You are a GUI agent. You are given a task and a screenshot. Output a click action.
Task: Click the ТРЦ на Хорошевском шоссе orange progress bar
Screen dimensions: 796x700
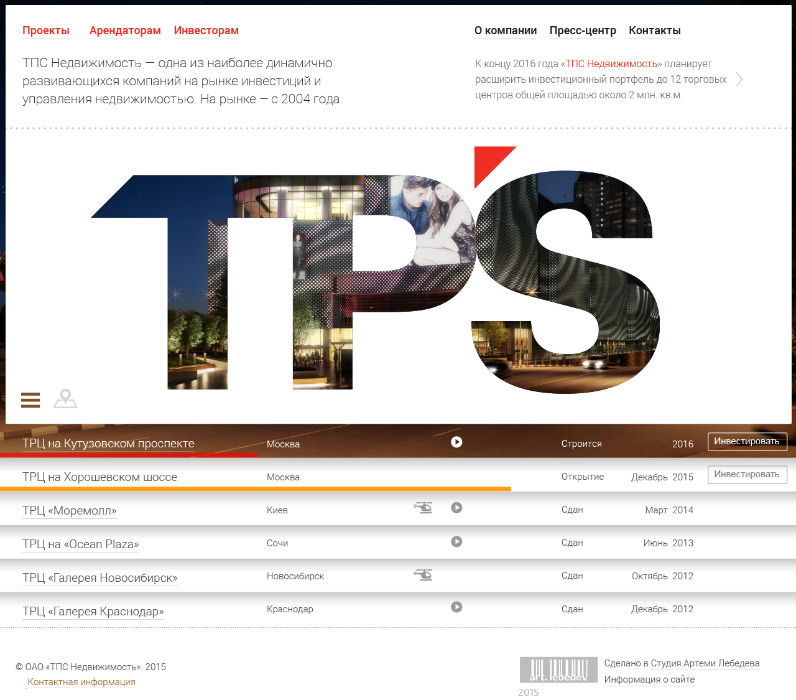tap(255, 489)
